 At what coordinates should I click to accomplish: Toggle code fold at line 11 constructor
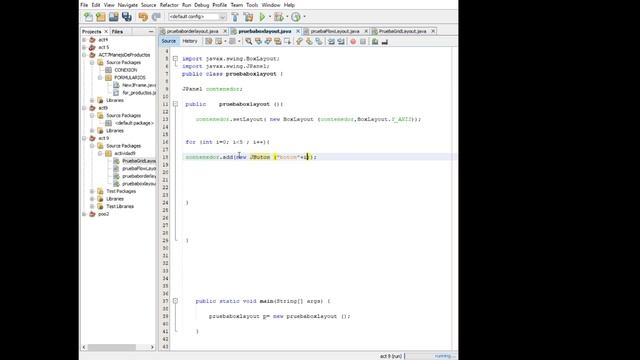[175, 104]
